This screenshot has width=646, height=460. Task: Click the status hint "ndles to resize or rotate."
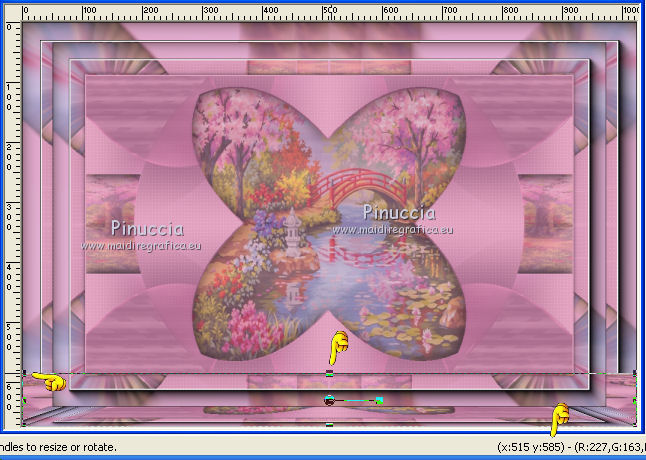click(58, 447)
